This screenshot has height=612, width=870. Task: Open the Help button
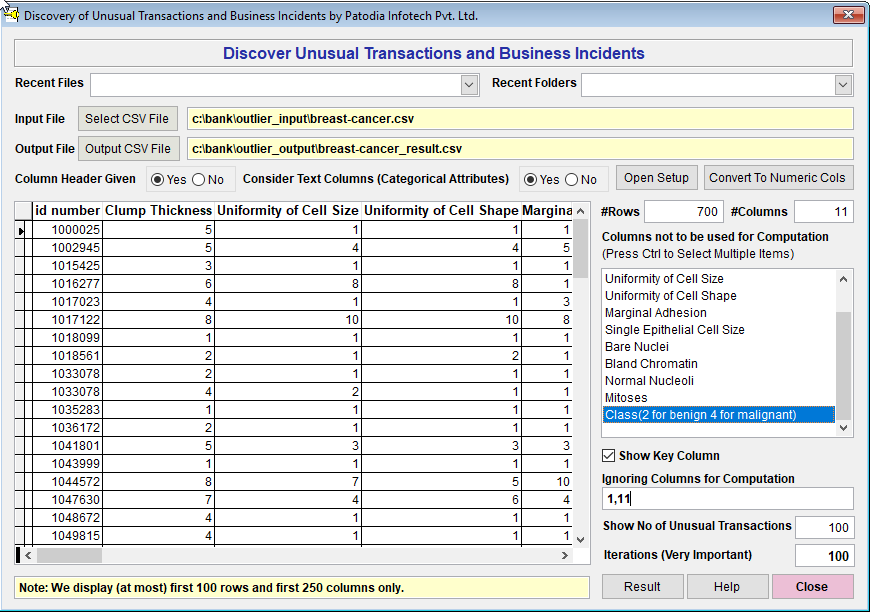tap(727, 587)
